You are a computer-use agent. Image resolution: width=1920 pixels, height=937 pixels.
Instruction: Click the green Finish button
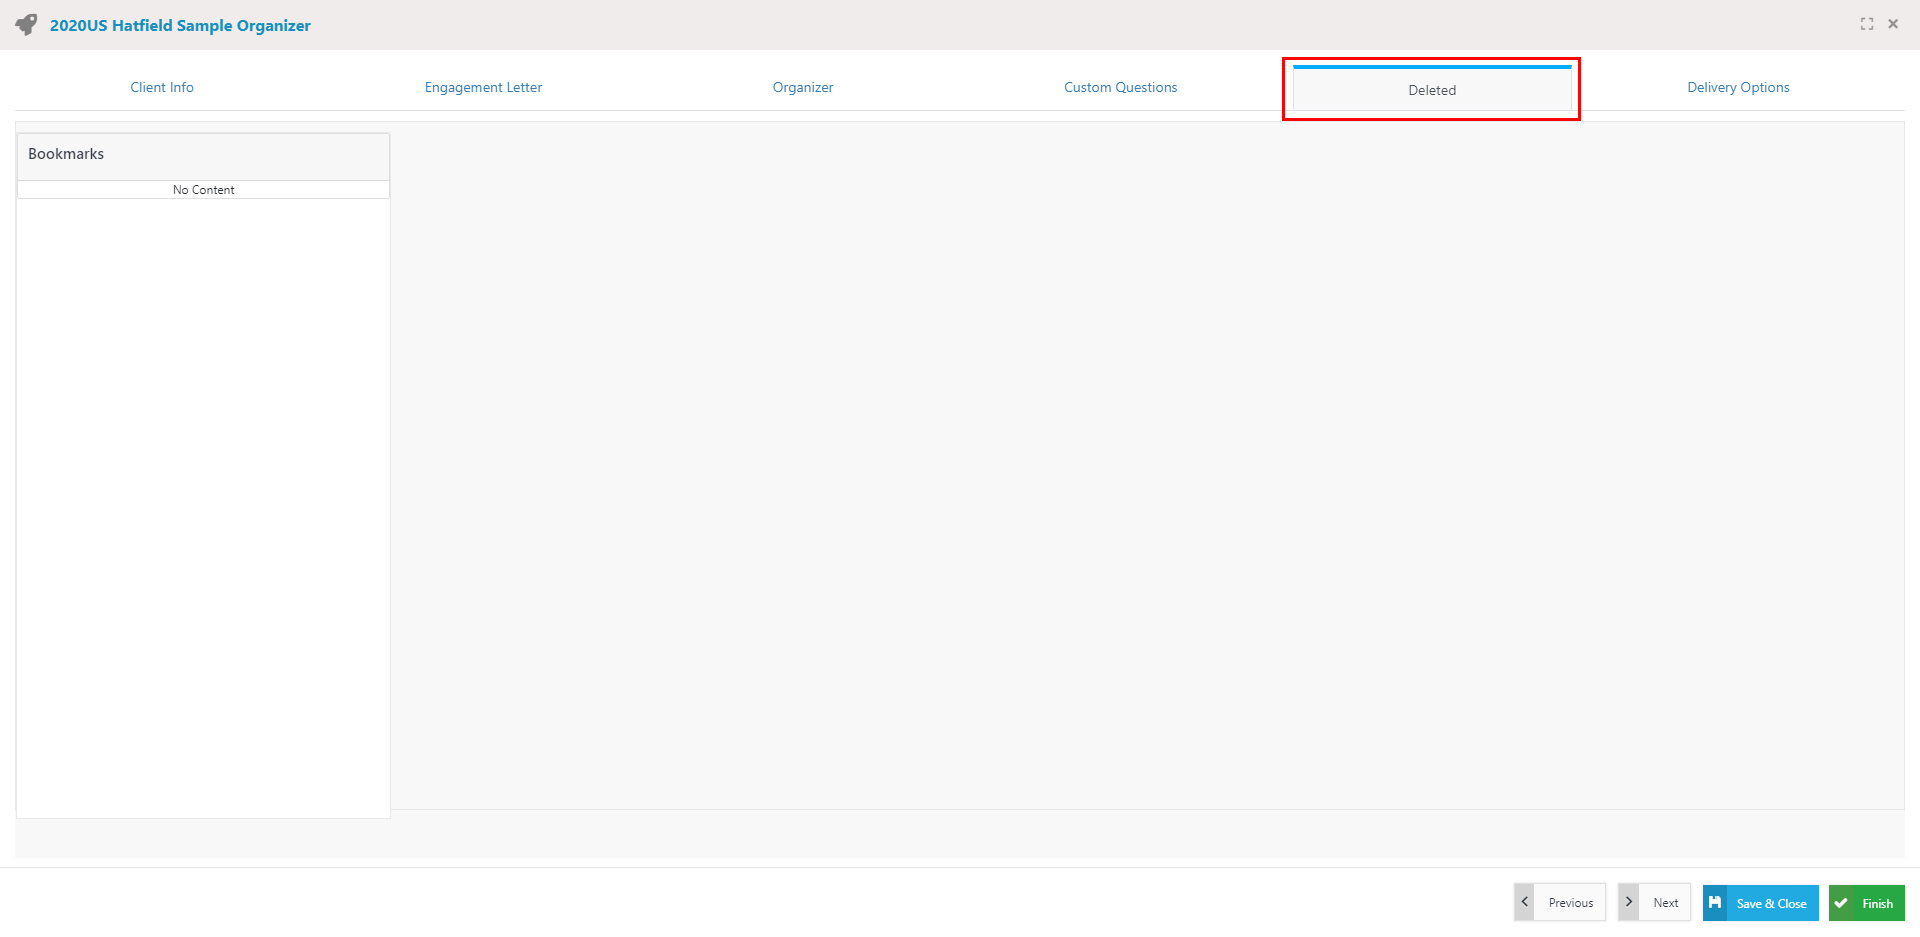(x=1867, y=903)
